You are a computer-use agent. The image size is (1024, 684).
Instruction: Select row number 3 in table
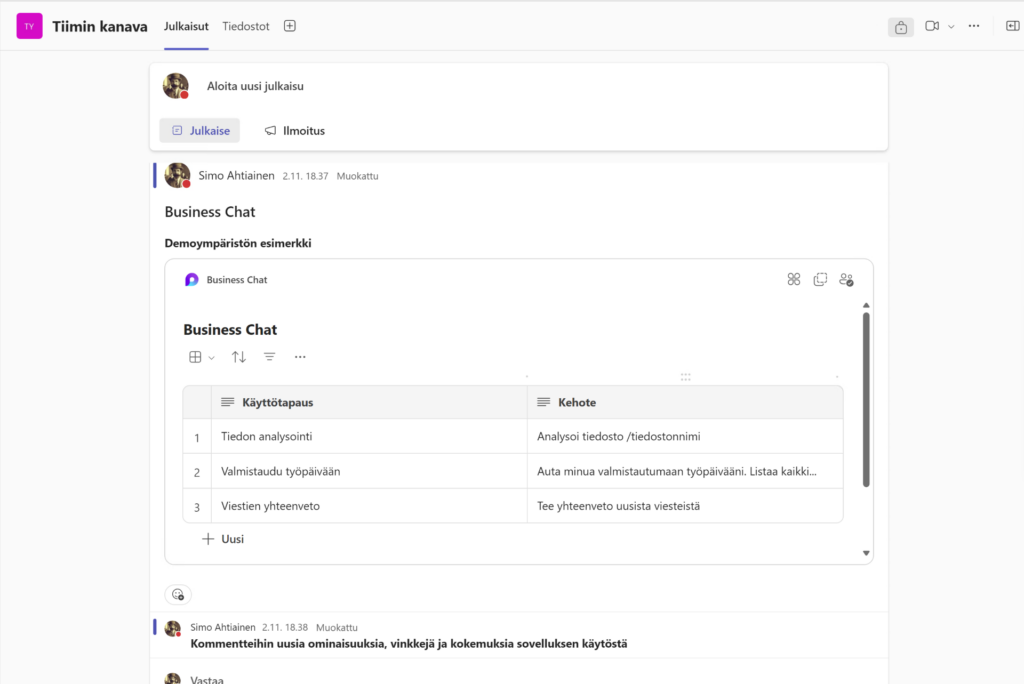(x=197, y=506)
